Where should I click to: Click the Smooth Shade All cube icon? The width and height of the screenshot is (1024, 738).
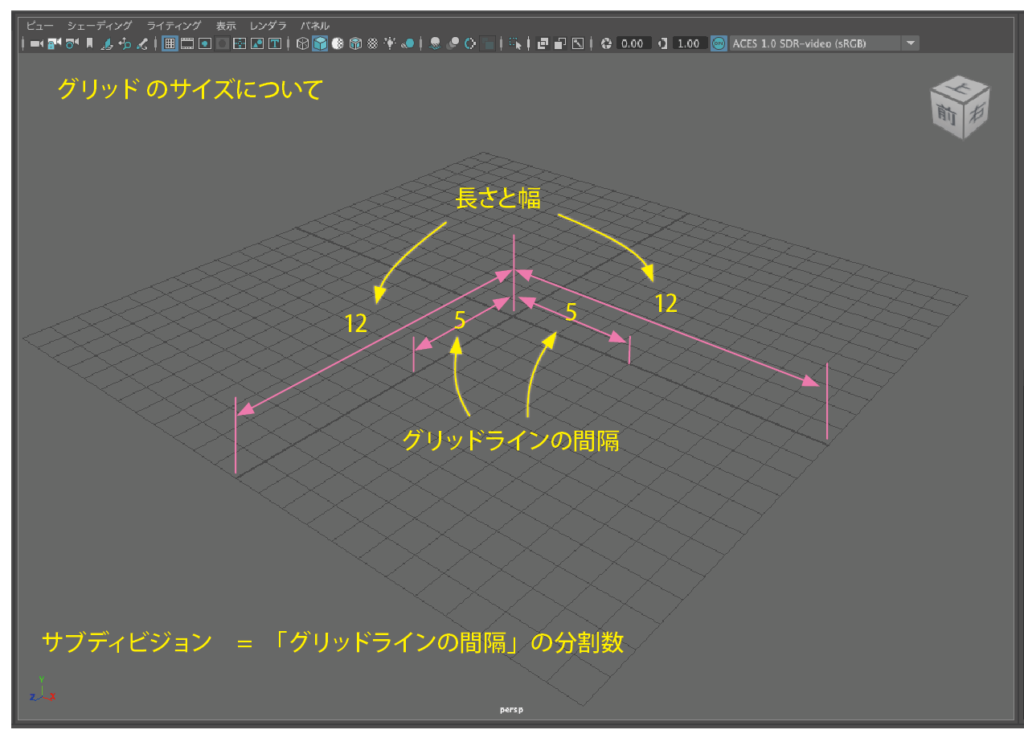320,44
